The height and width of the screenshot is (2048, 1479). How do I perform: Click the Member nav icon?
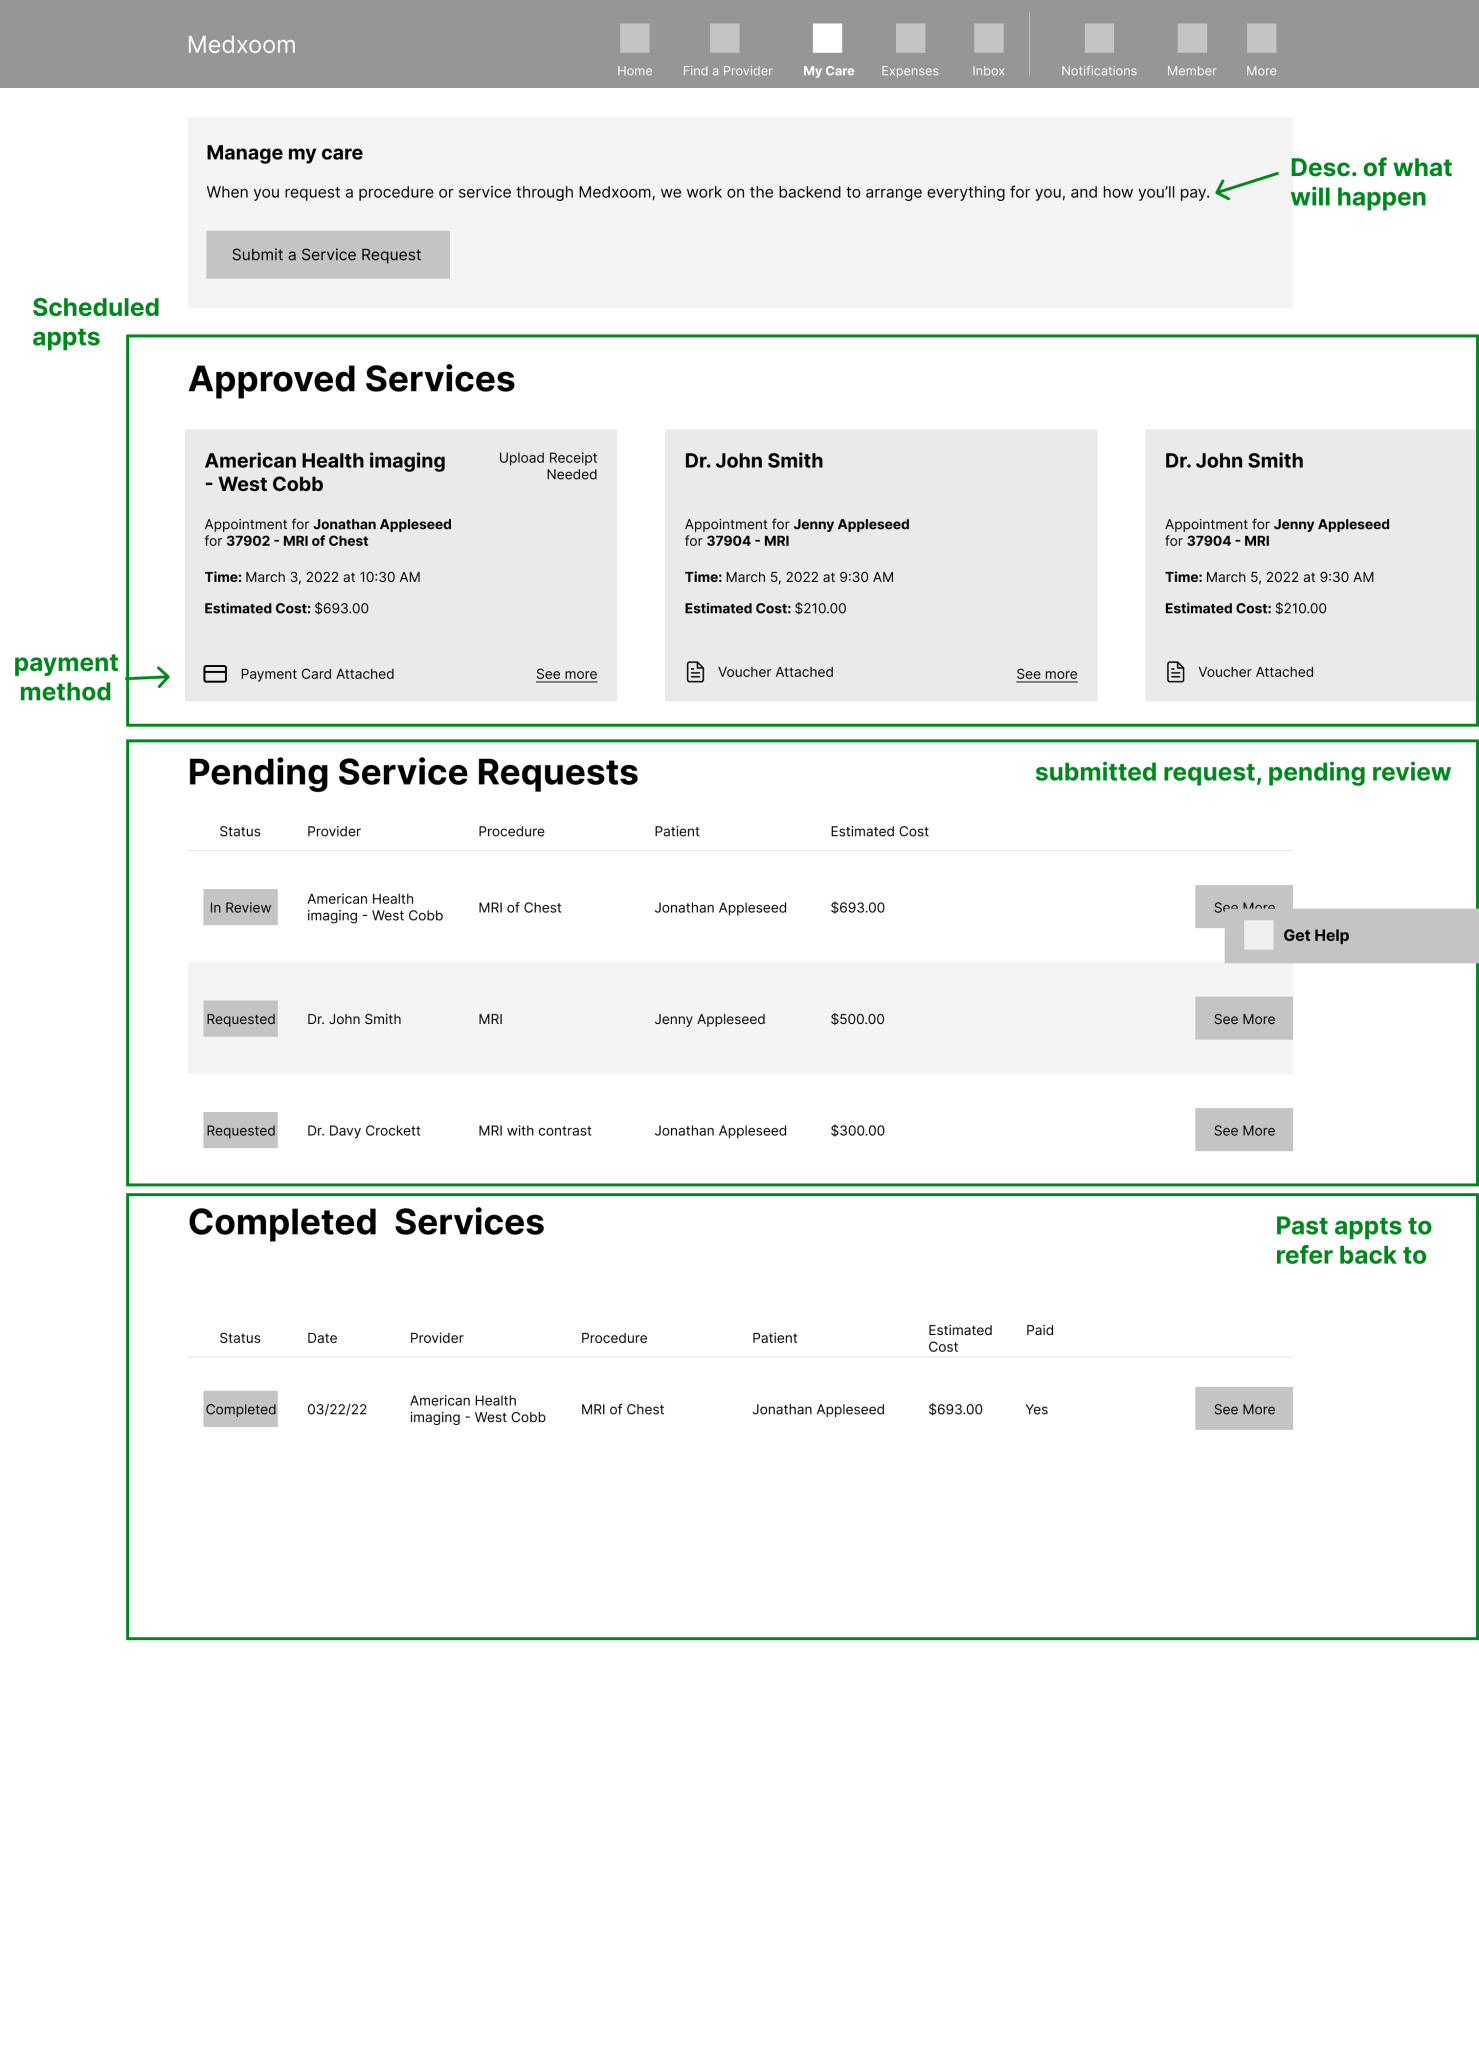click(1192, 38)
